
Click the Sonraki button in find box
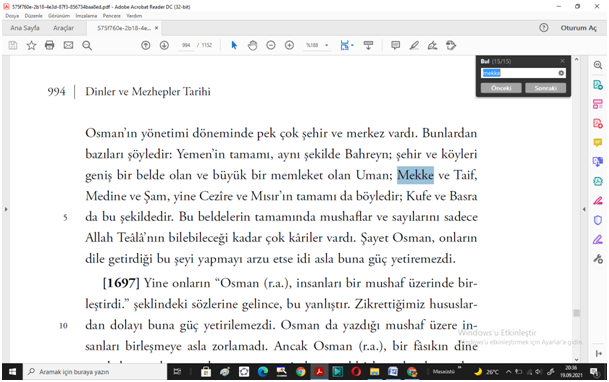pos(545,88)
